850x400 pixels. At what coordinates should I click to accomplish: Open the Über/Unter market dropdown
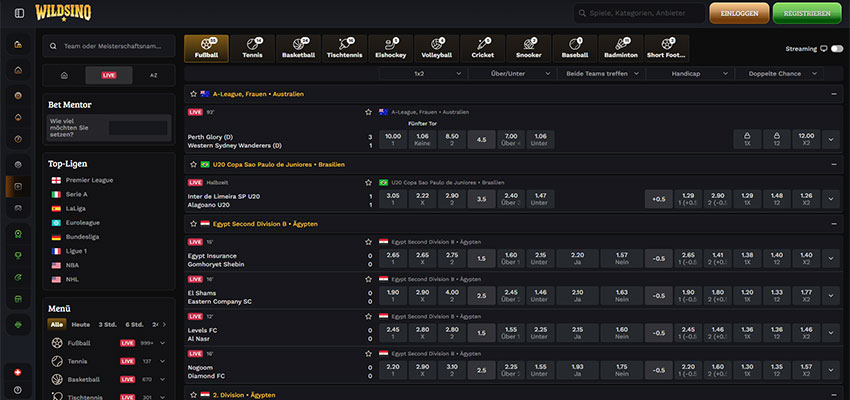tap(511, 74)
